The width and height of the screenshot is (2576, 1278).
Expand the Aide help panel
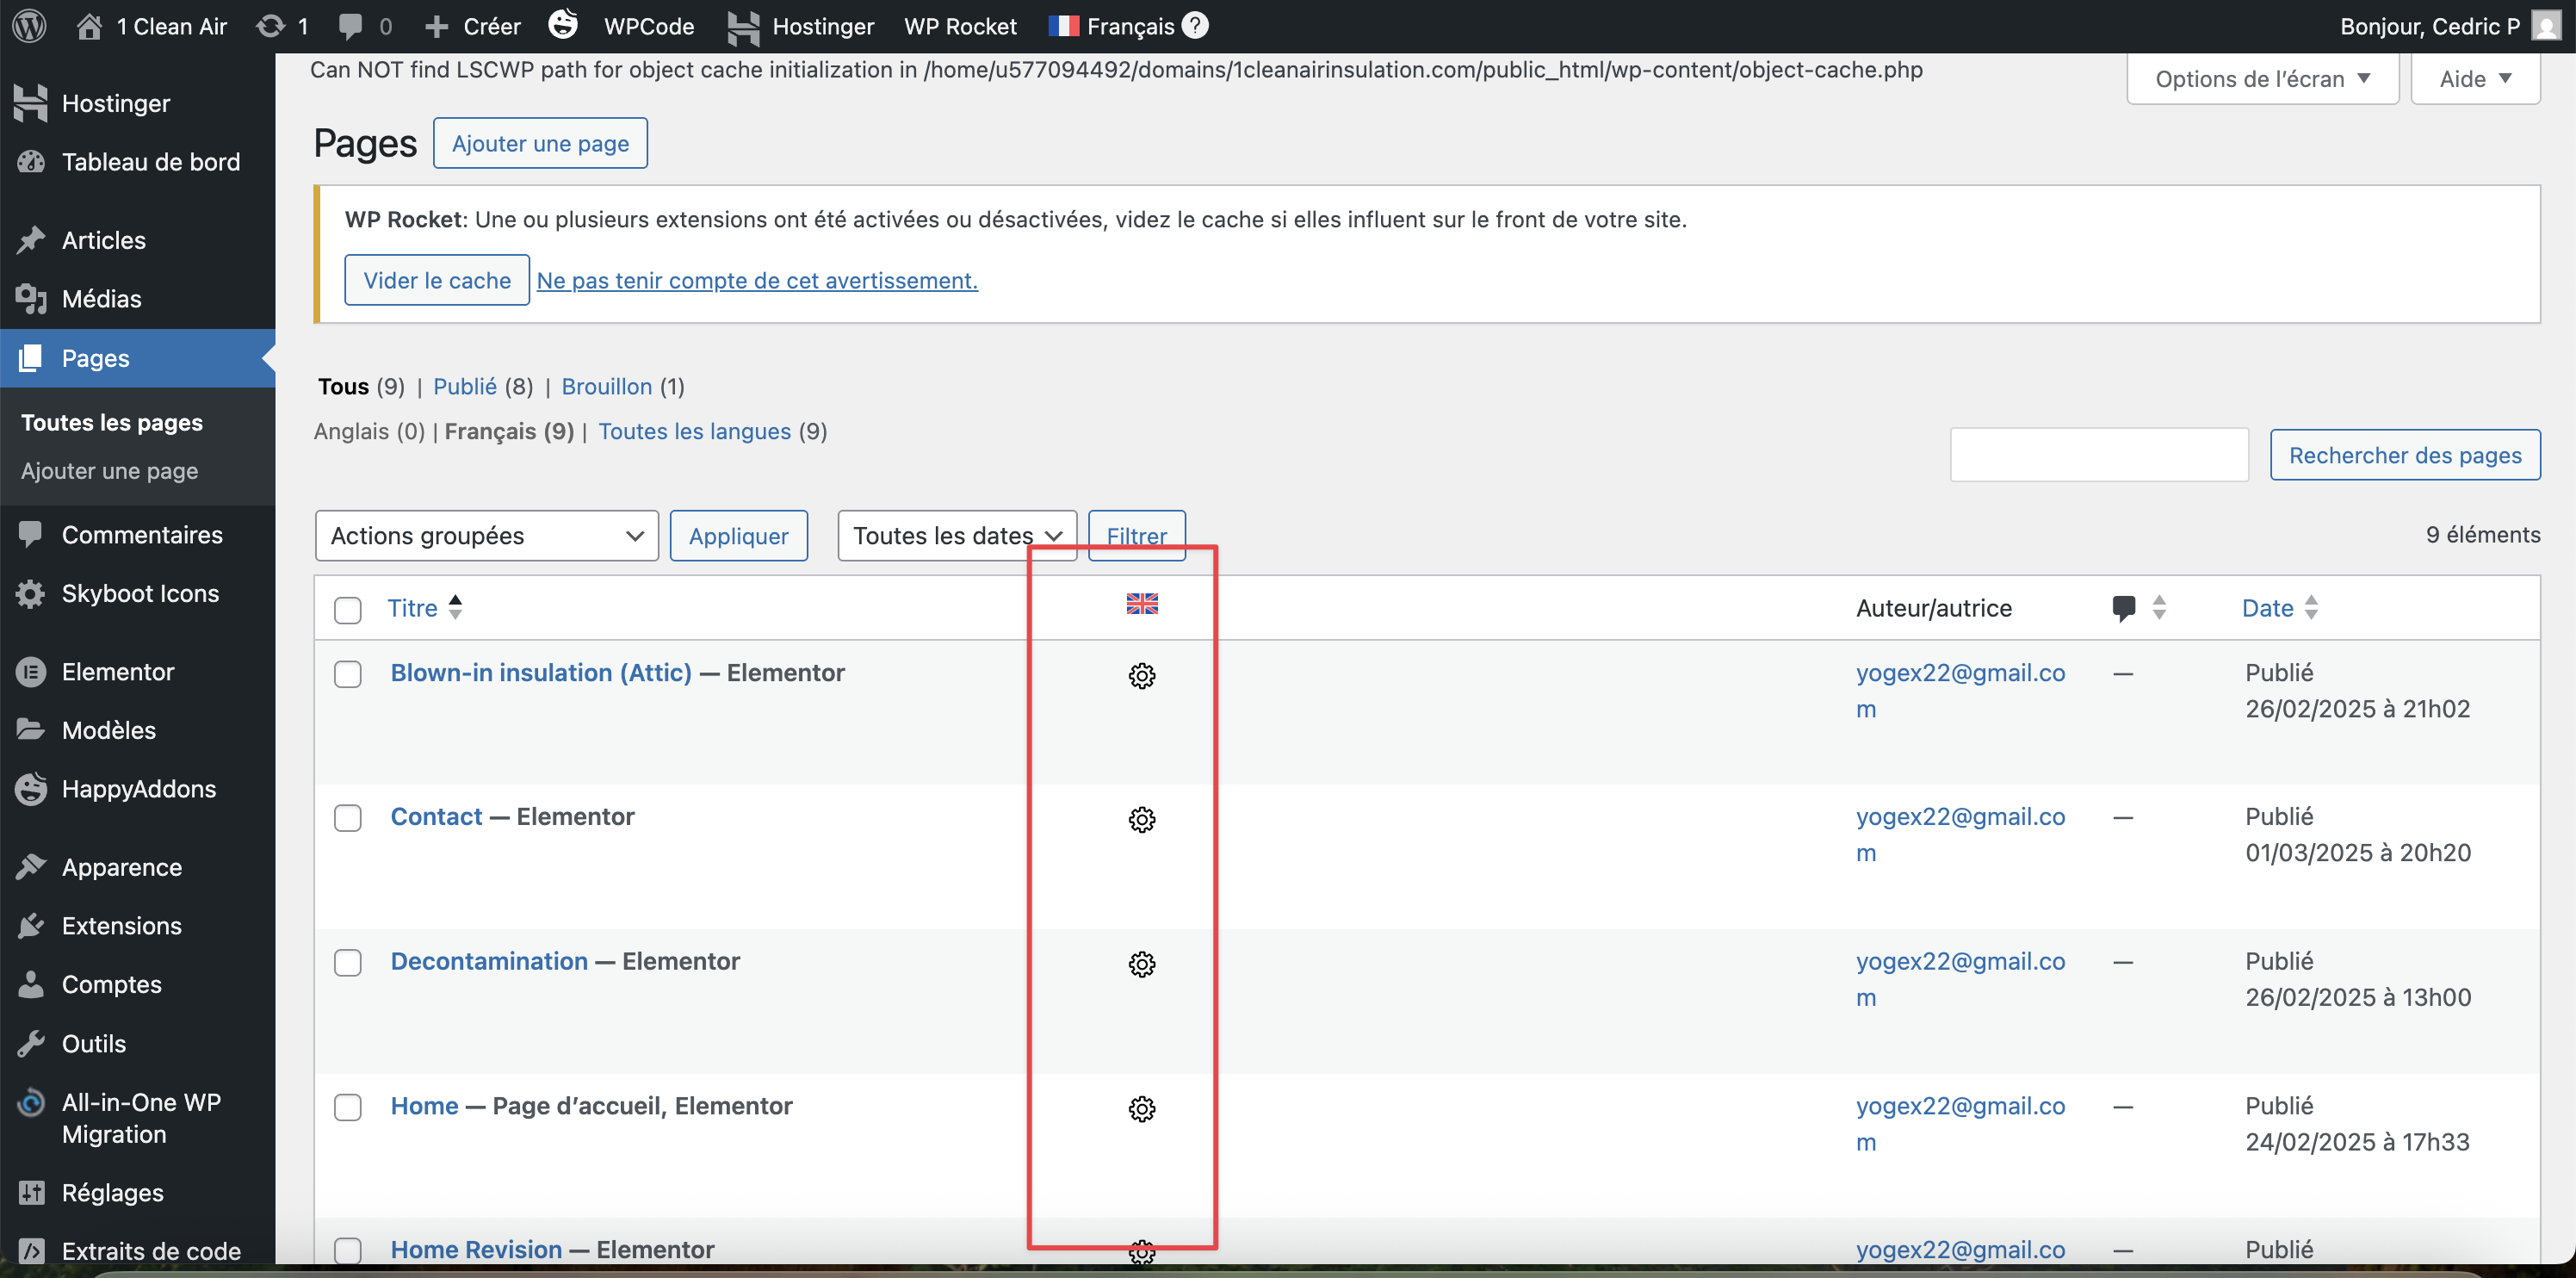[2475, 79]
